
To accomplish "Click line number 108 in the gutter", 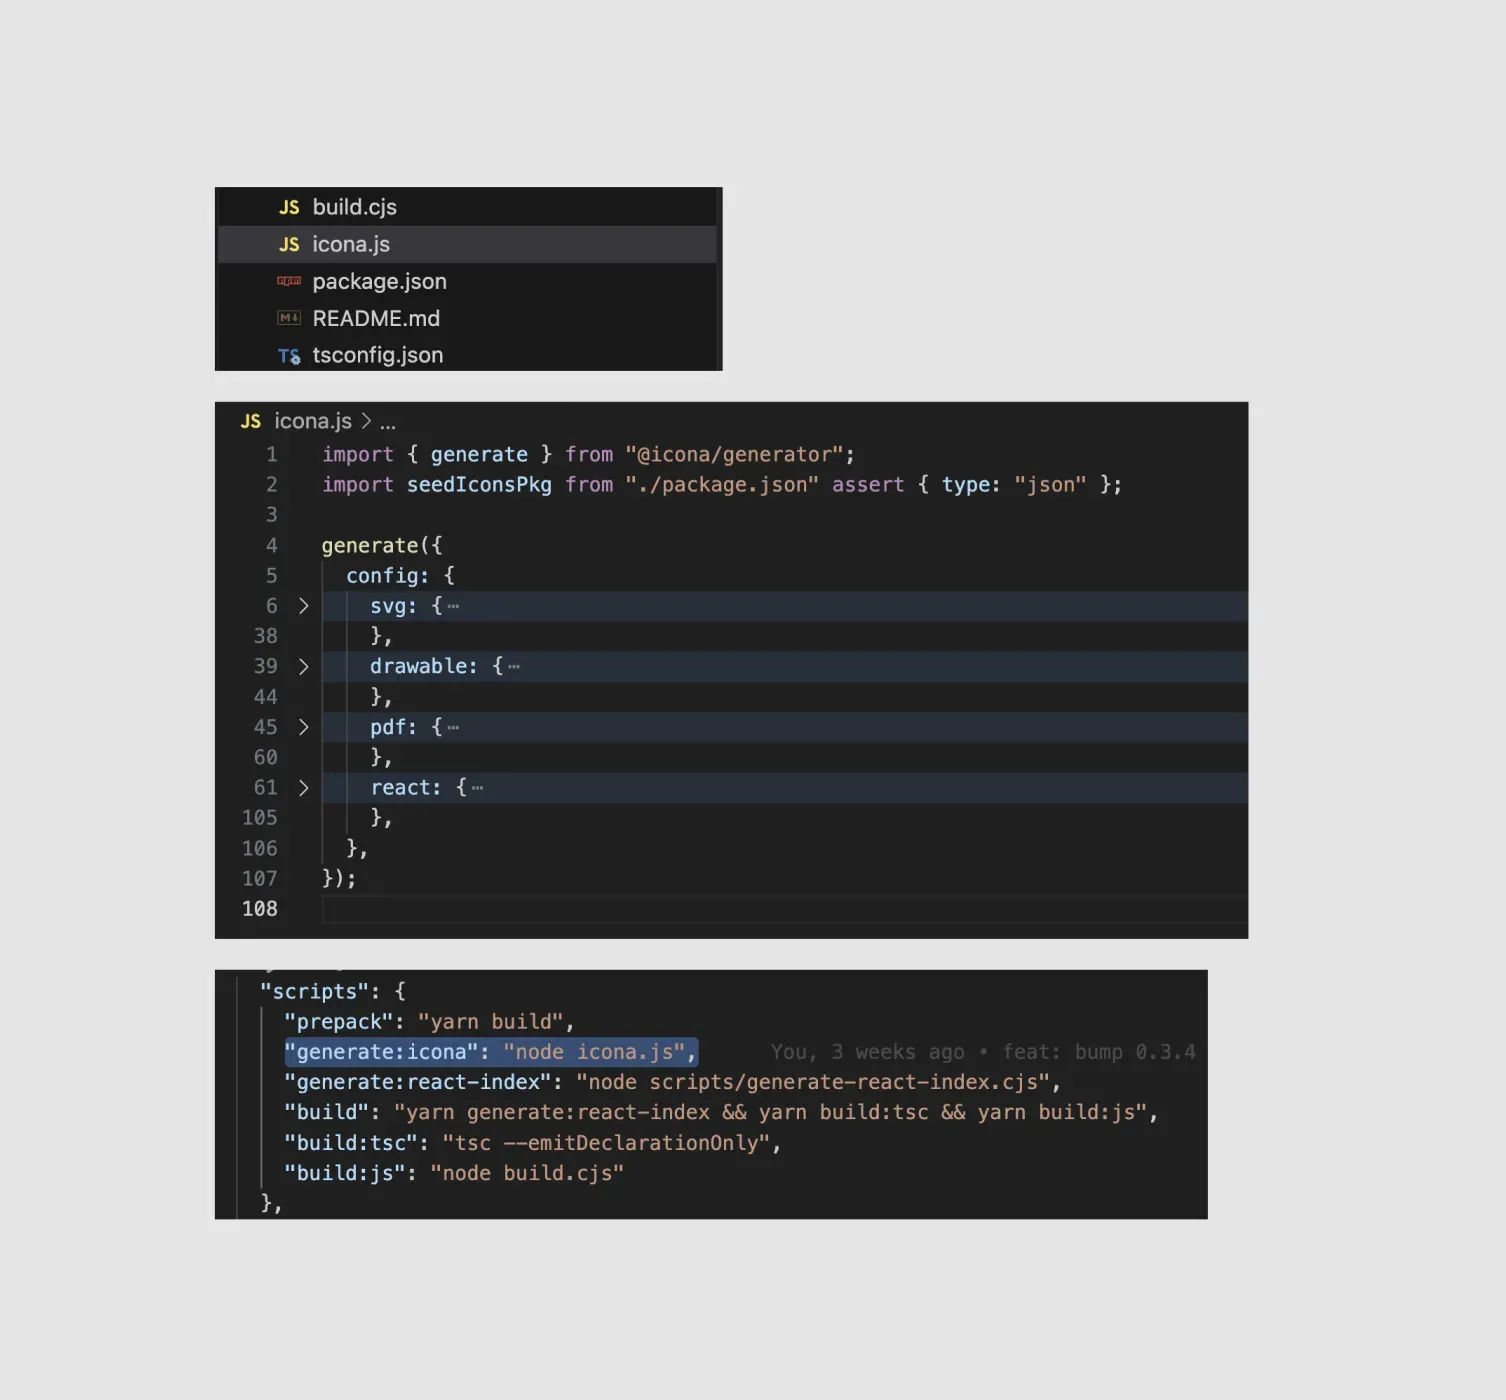I will (259, 909).
